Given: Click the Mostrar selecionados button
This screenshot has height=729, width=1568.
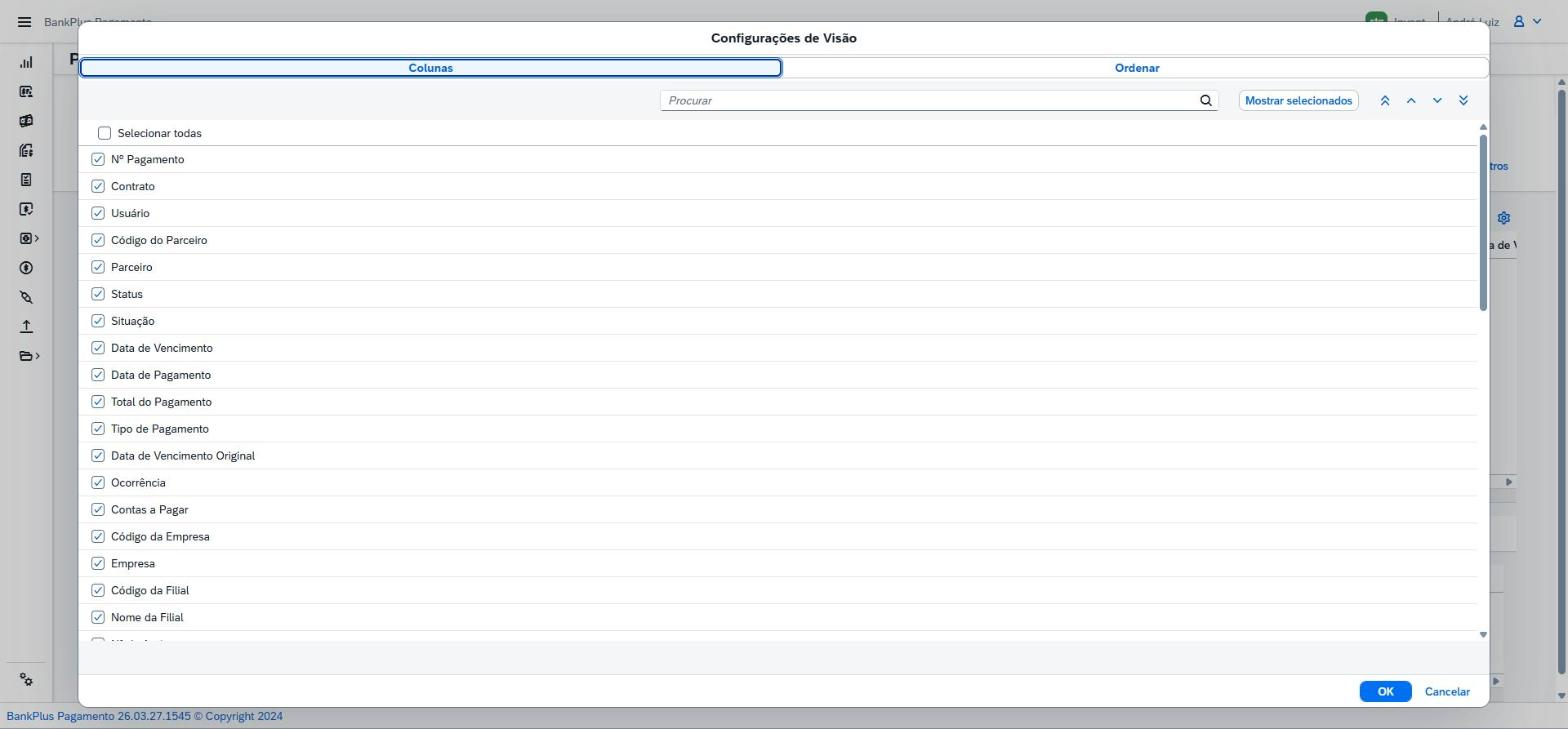Looking at the screenshot, I should (1298, 101).
